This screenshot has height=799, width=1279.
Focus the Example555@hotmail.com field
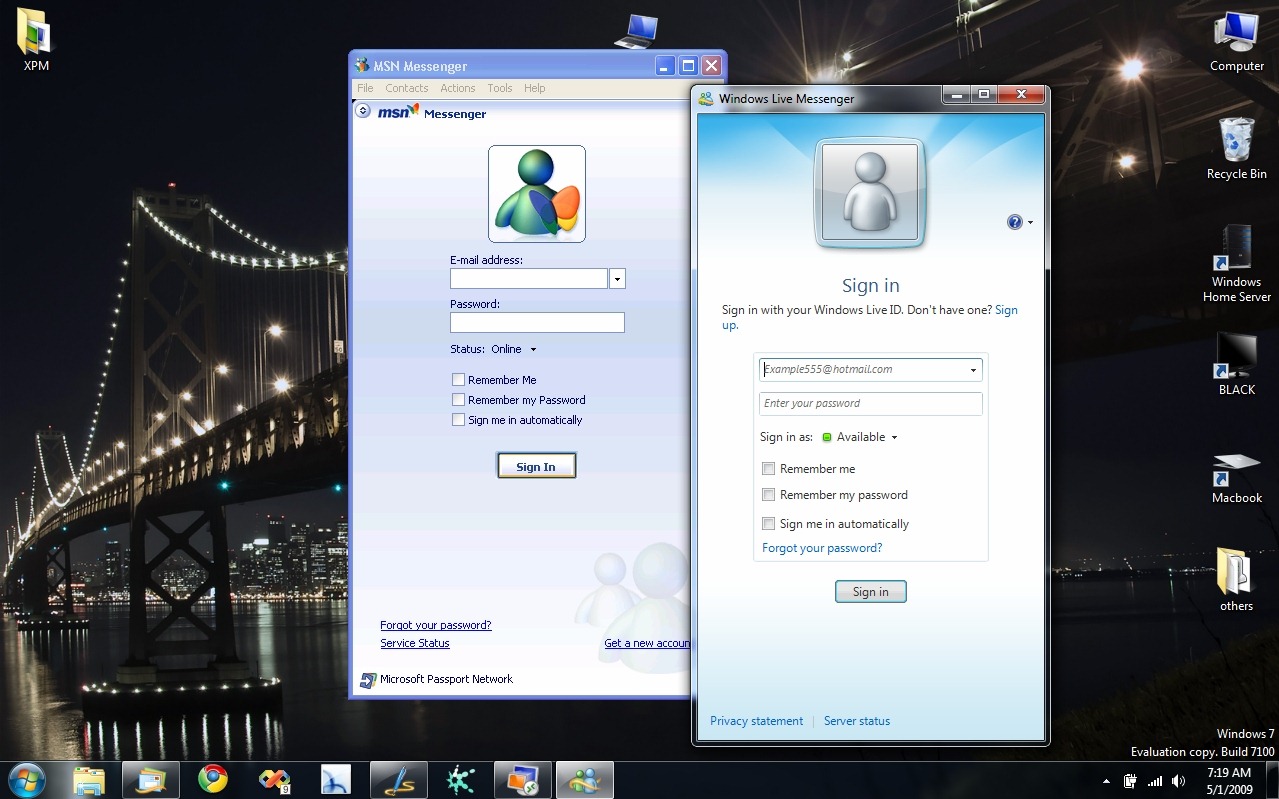tap(871, 370)
